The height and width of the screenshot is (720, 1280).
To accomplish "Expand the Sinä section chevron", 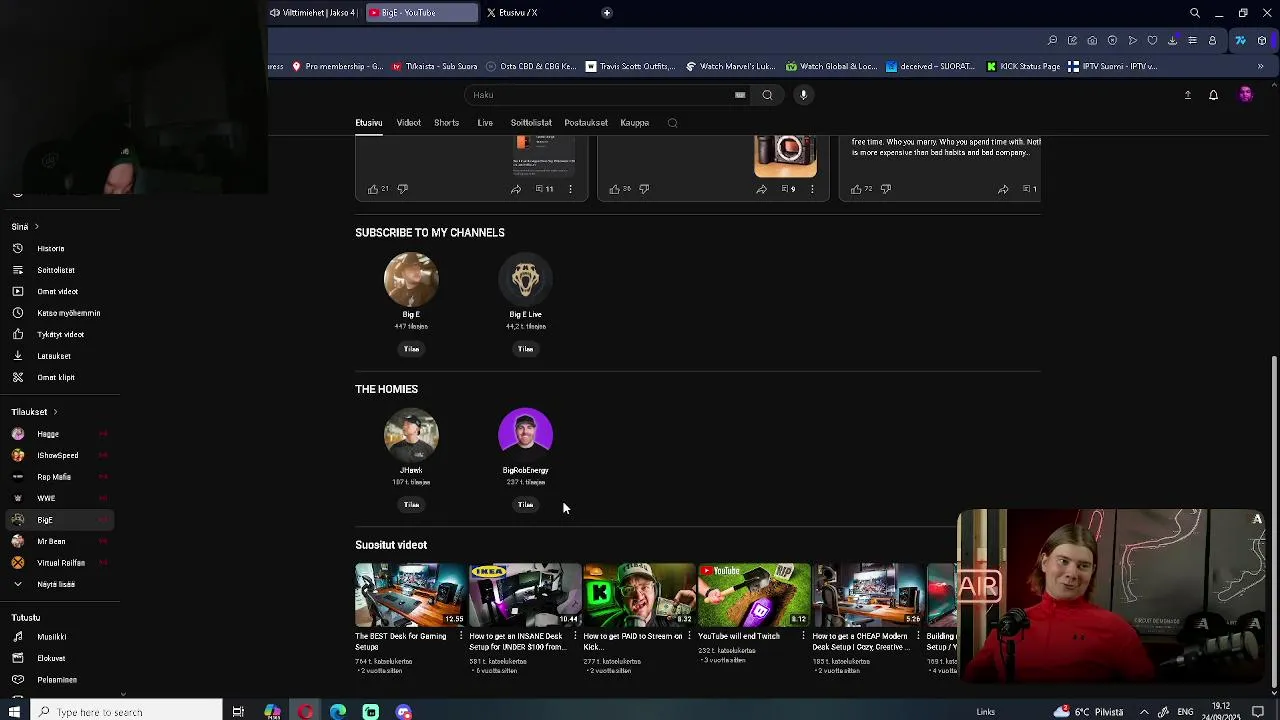I will pos(37,227).
